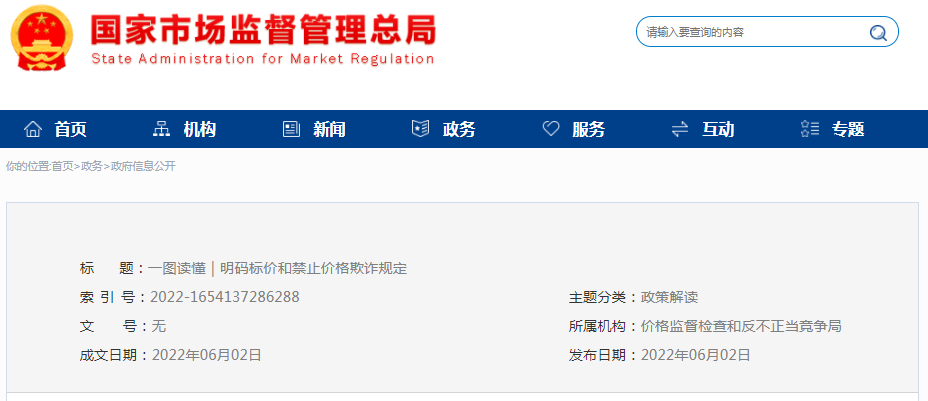Select the 发布日期 value 2022年06月02日

696,355
